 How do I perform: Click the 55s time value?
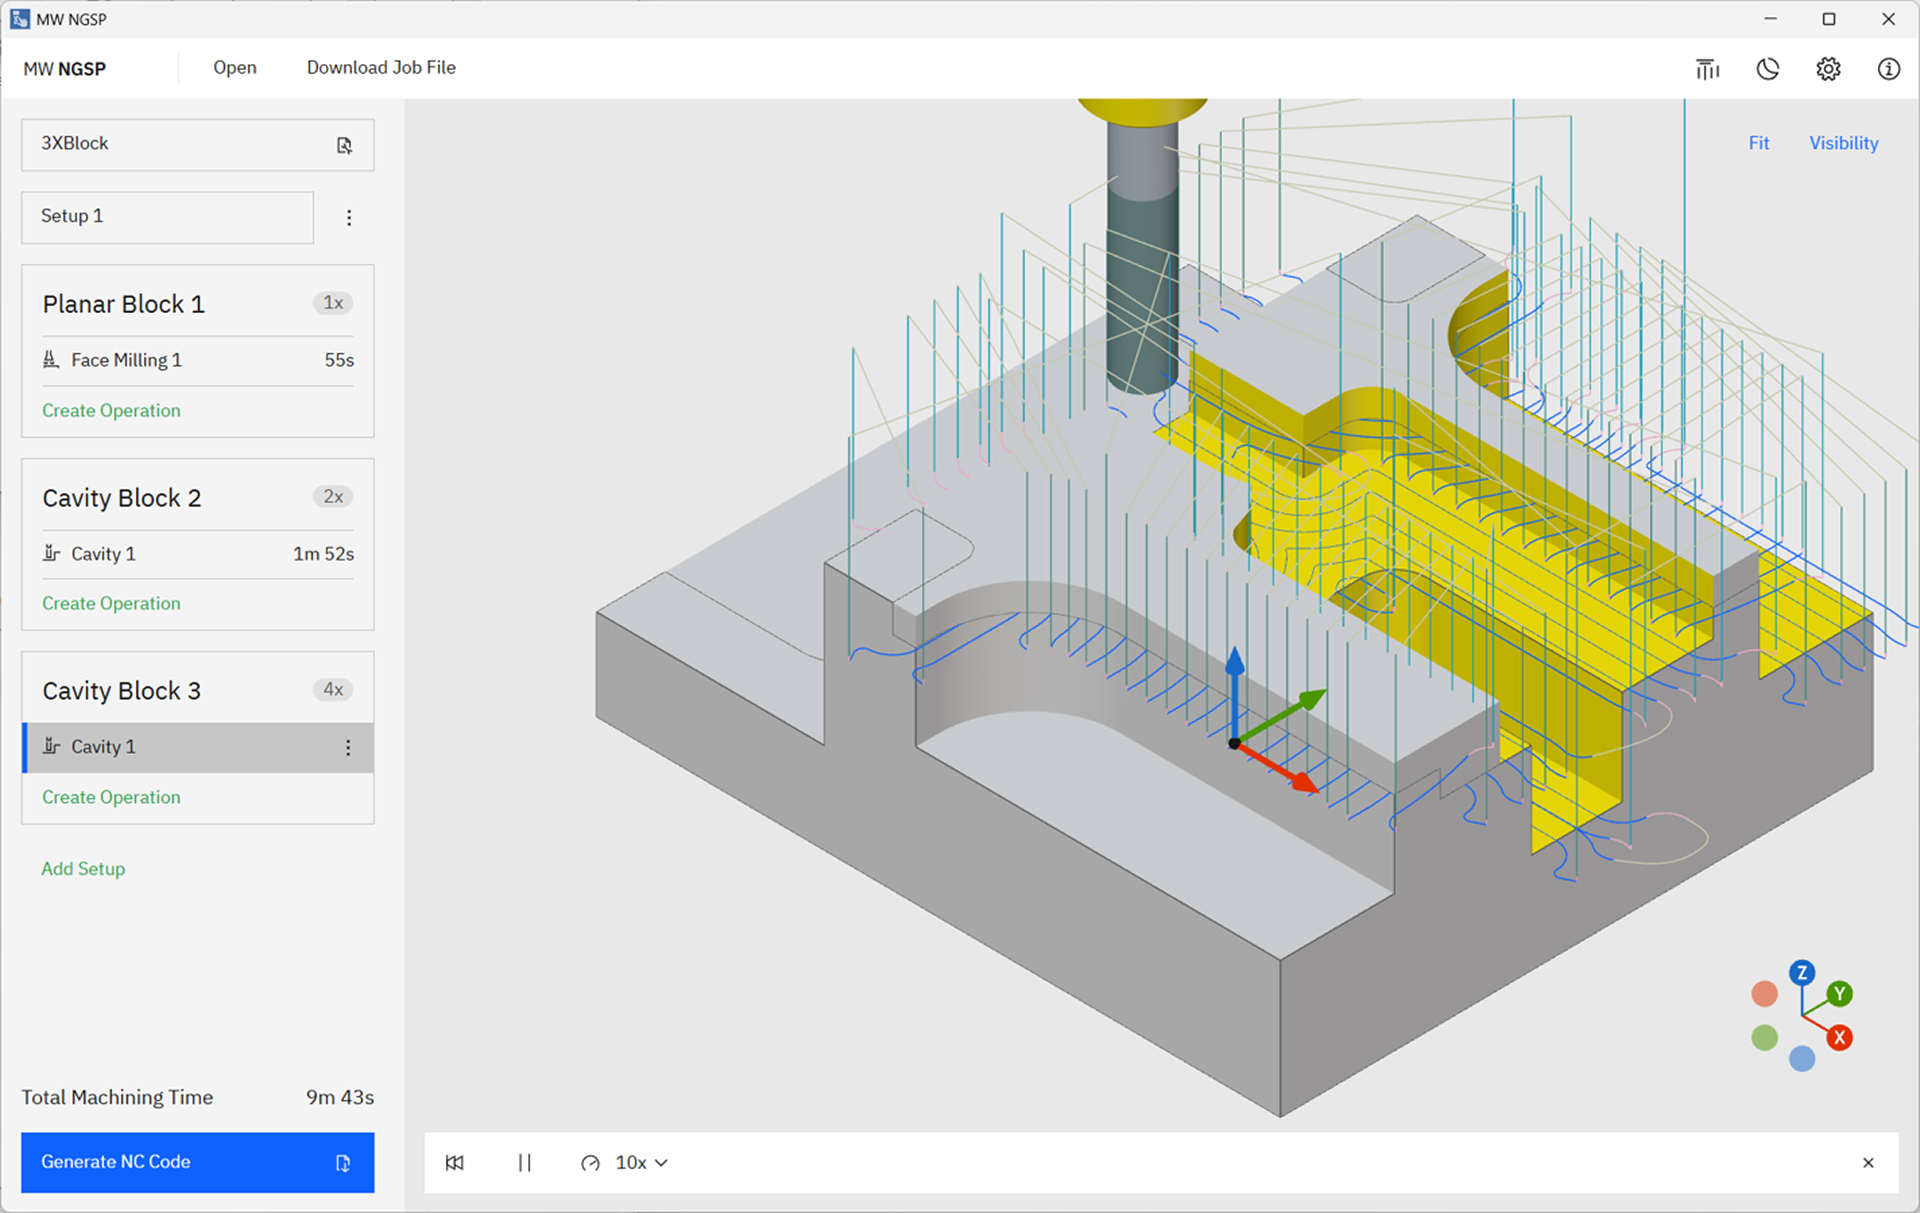coord(339,360)
